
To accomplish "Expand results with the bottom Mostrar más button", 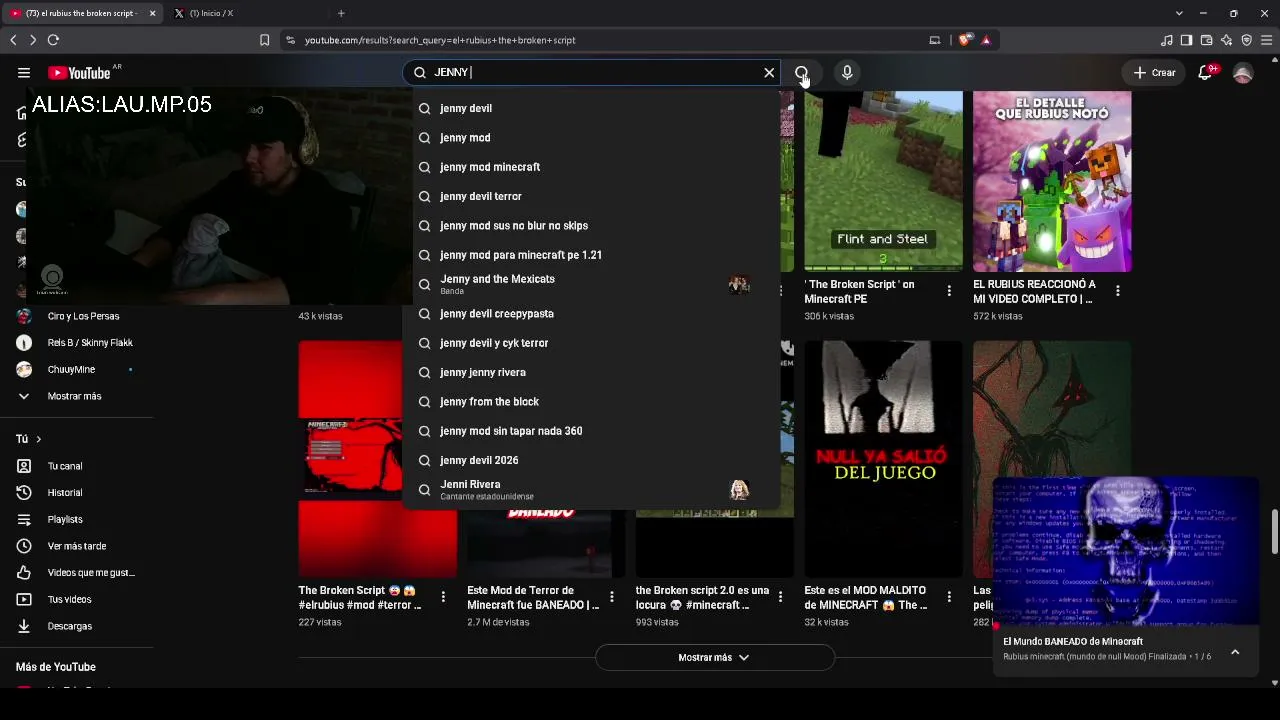I will pyautogui.click(x=714, y=657).
